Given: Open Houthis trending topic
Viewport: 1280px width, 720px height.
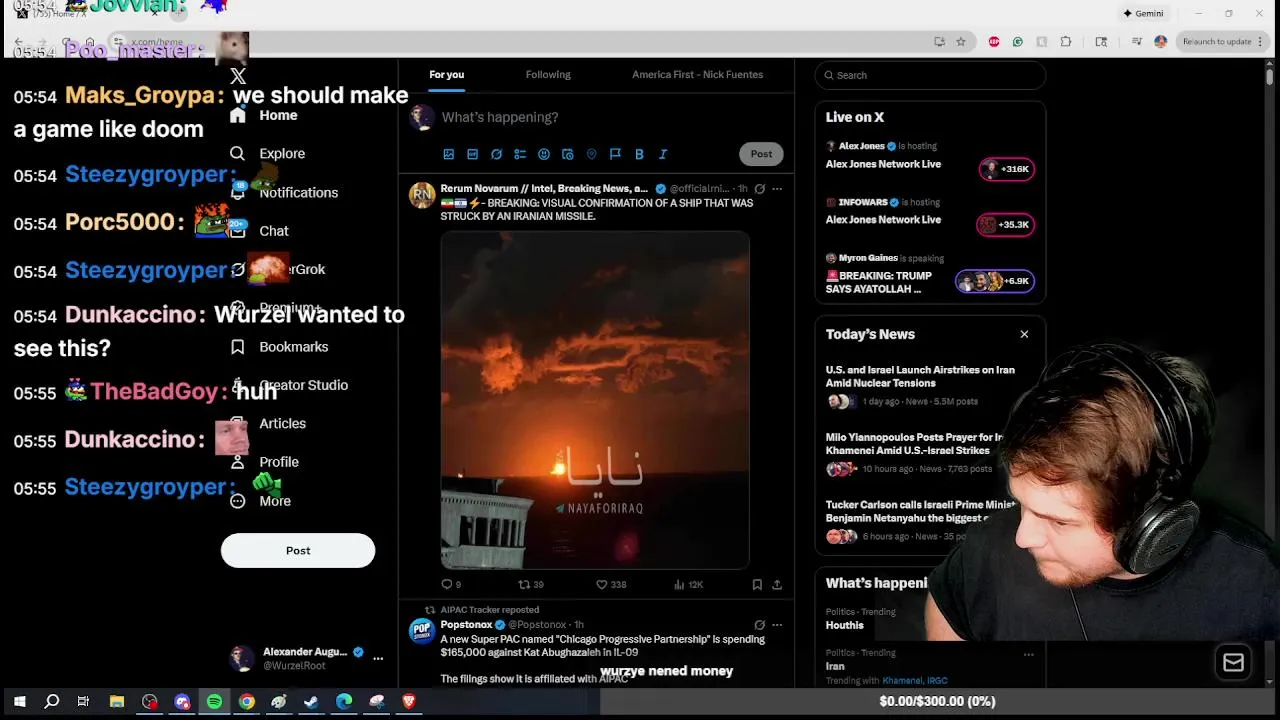Looking at the screenshot, I should 844,625.
